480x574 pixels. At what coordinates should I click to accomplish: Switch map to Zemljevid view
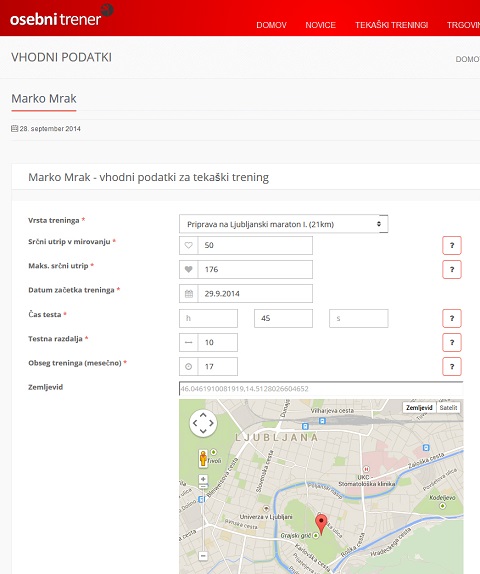pyautogui.click(x=419, y=407)
